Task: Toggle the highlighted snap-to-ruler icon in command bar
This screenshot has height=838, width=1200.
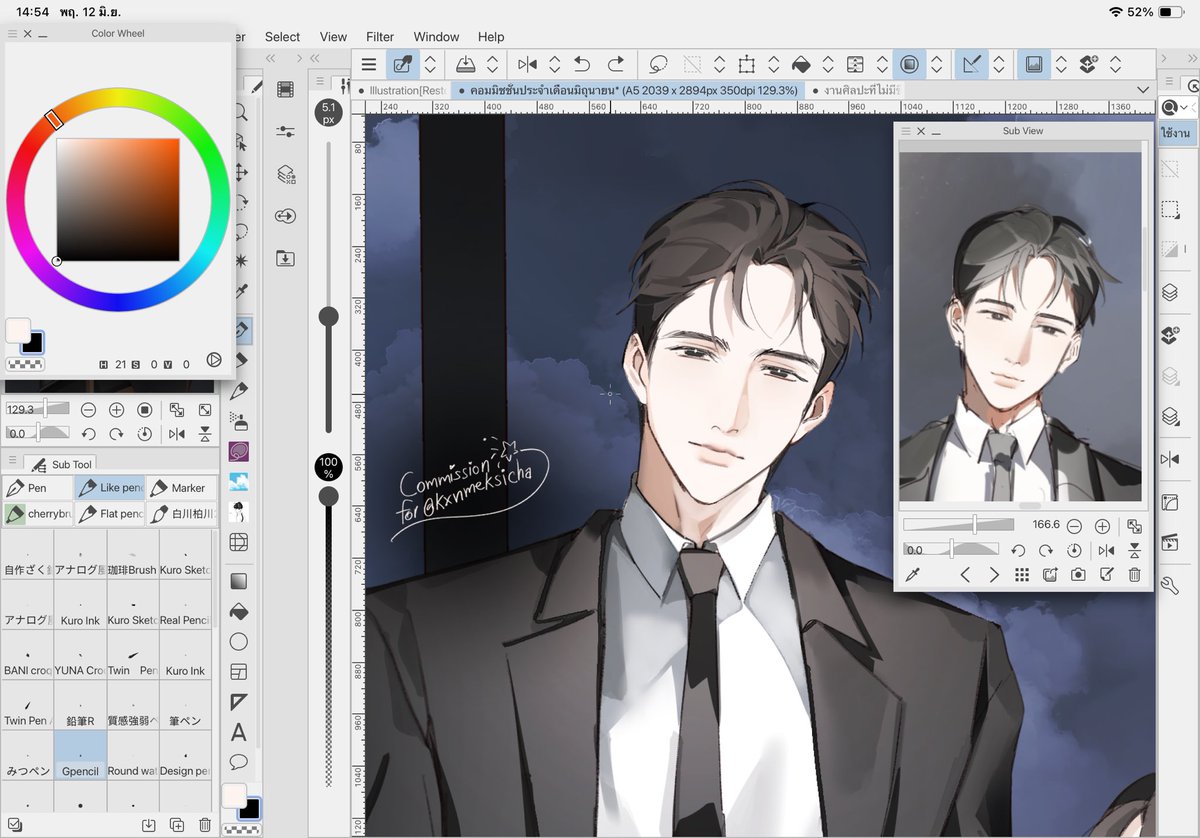Action: click(971, 64)
